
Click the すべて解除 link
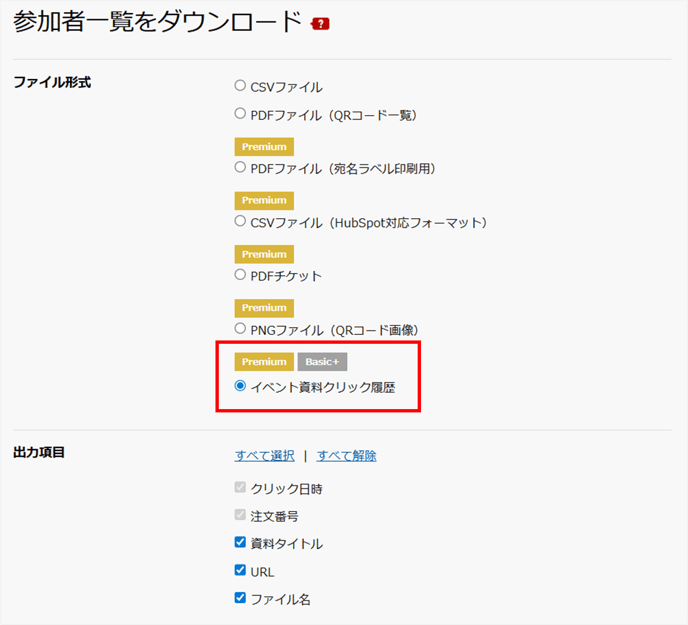click(347, 456)
